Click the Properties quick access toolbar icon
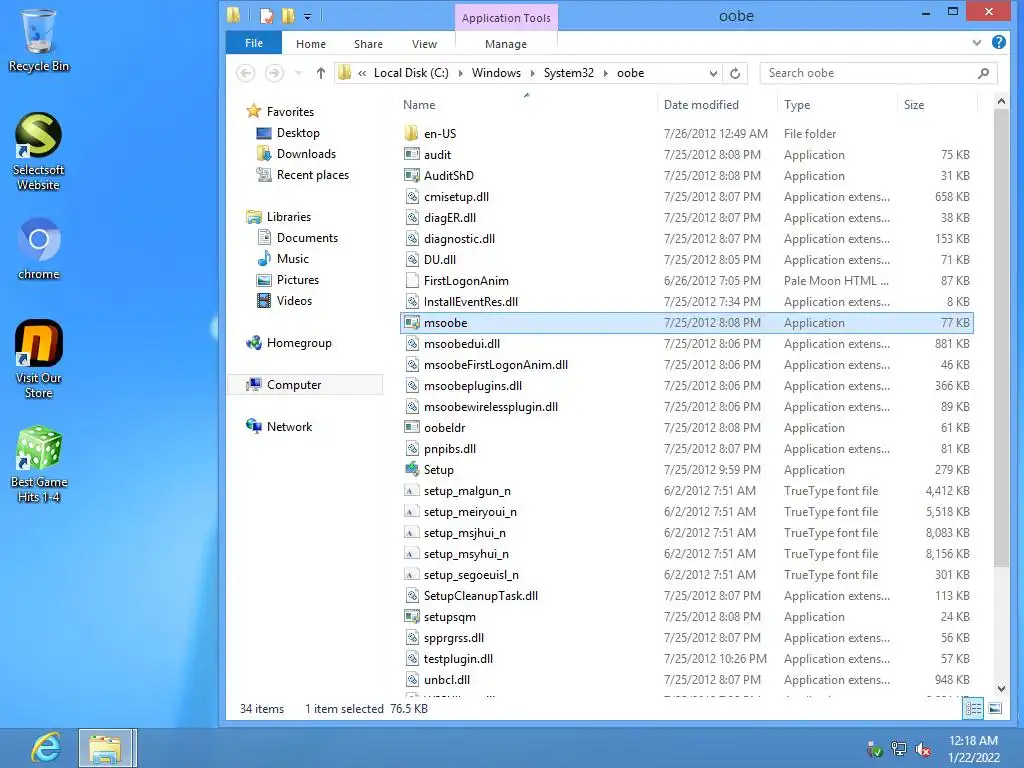This screenshot has width=1024, height=768. coord(266,16)
